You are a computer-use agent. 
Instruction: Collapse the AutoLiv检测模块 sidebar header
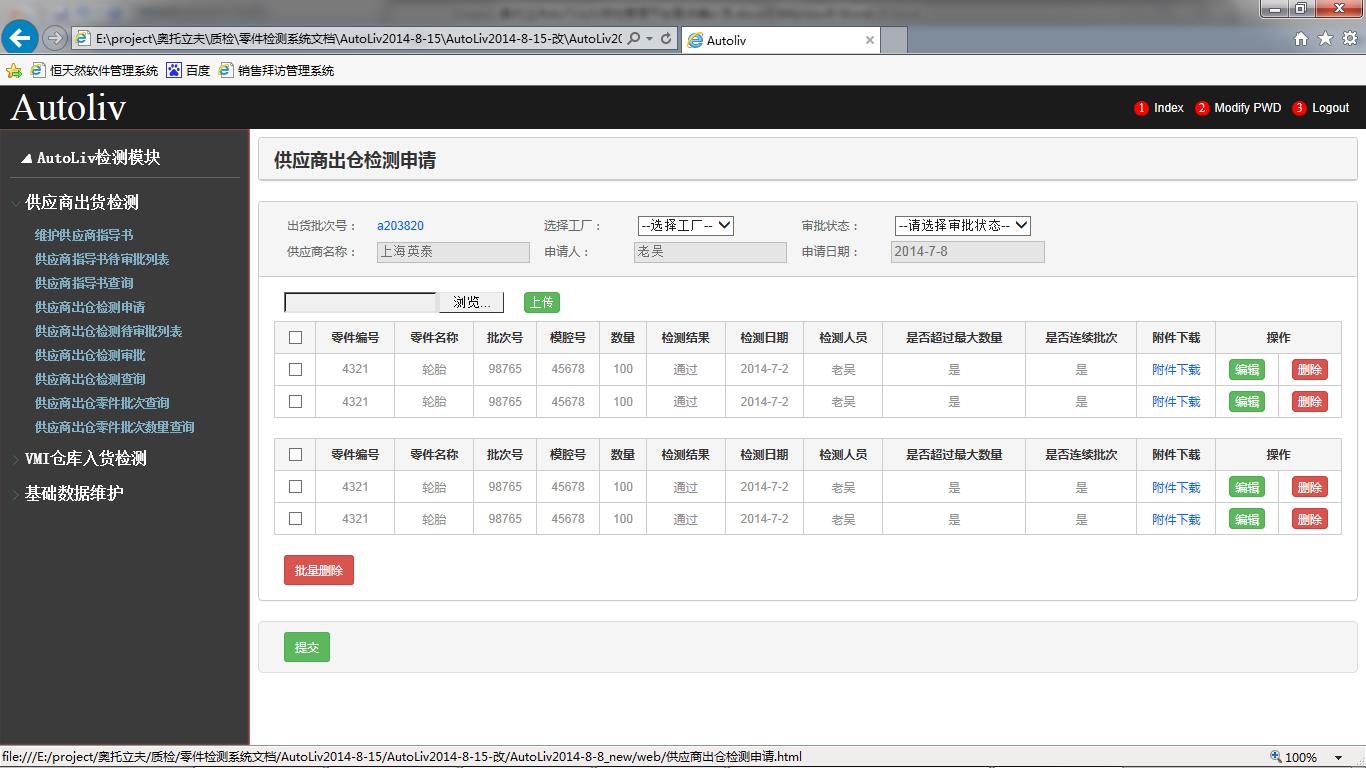point(90,158)
